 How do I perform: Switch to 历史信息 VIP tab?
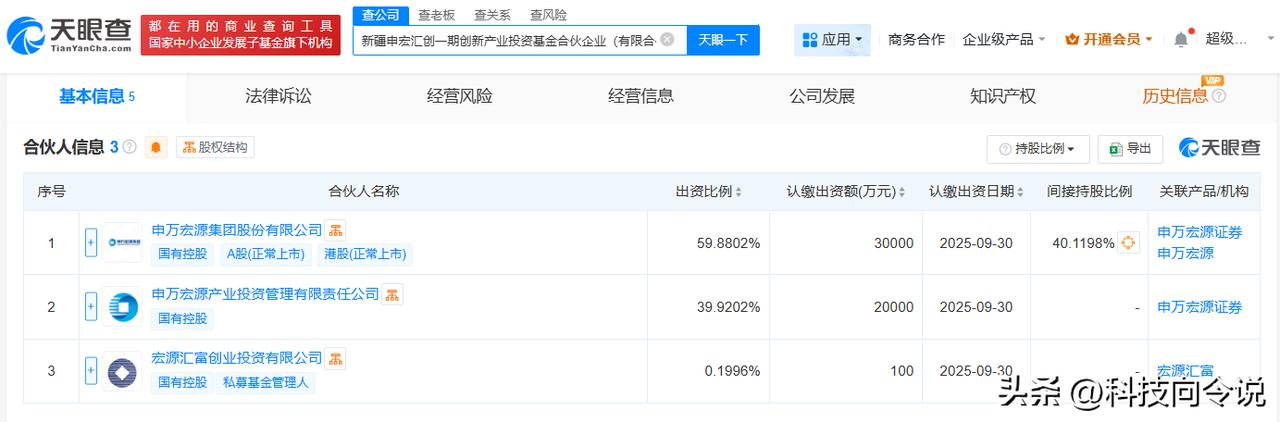tap(1176, 96)
